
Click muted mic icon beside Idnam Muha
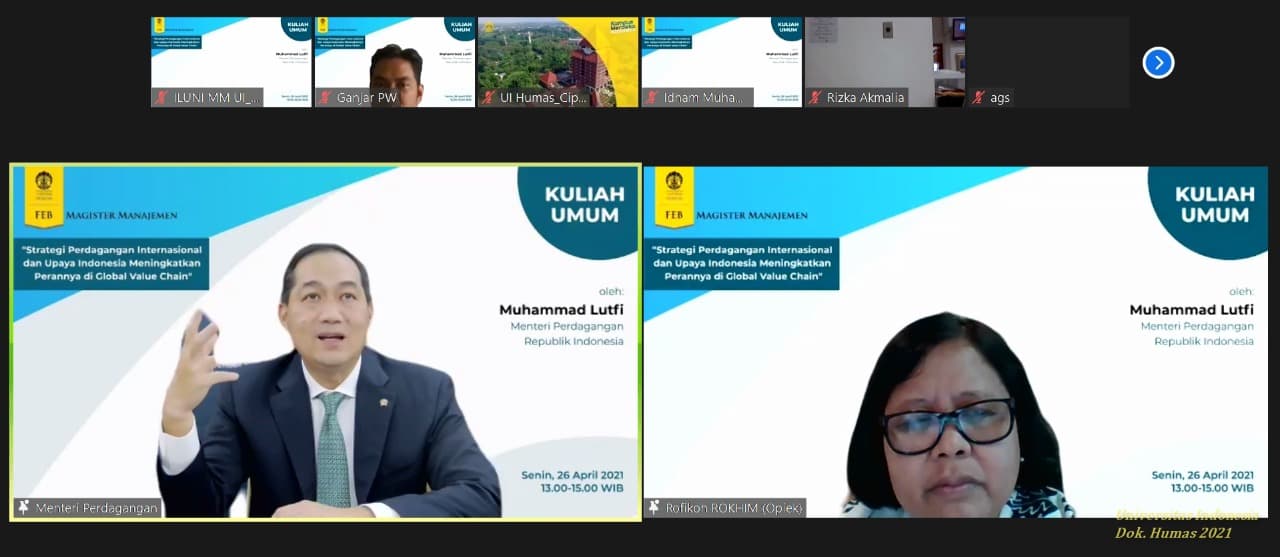(x=652, y=98)
